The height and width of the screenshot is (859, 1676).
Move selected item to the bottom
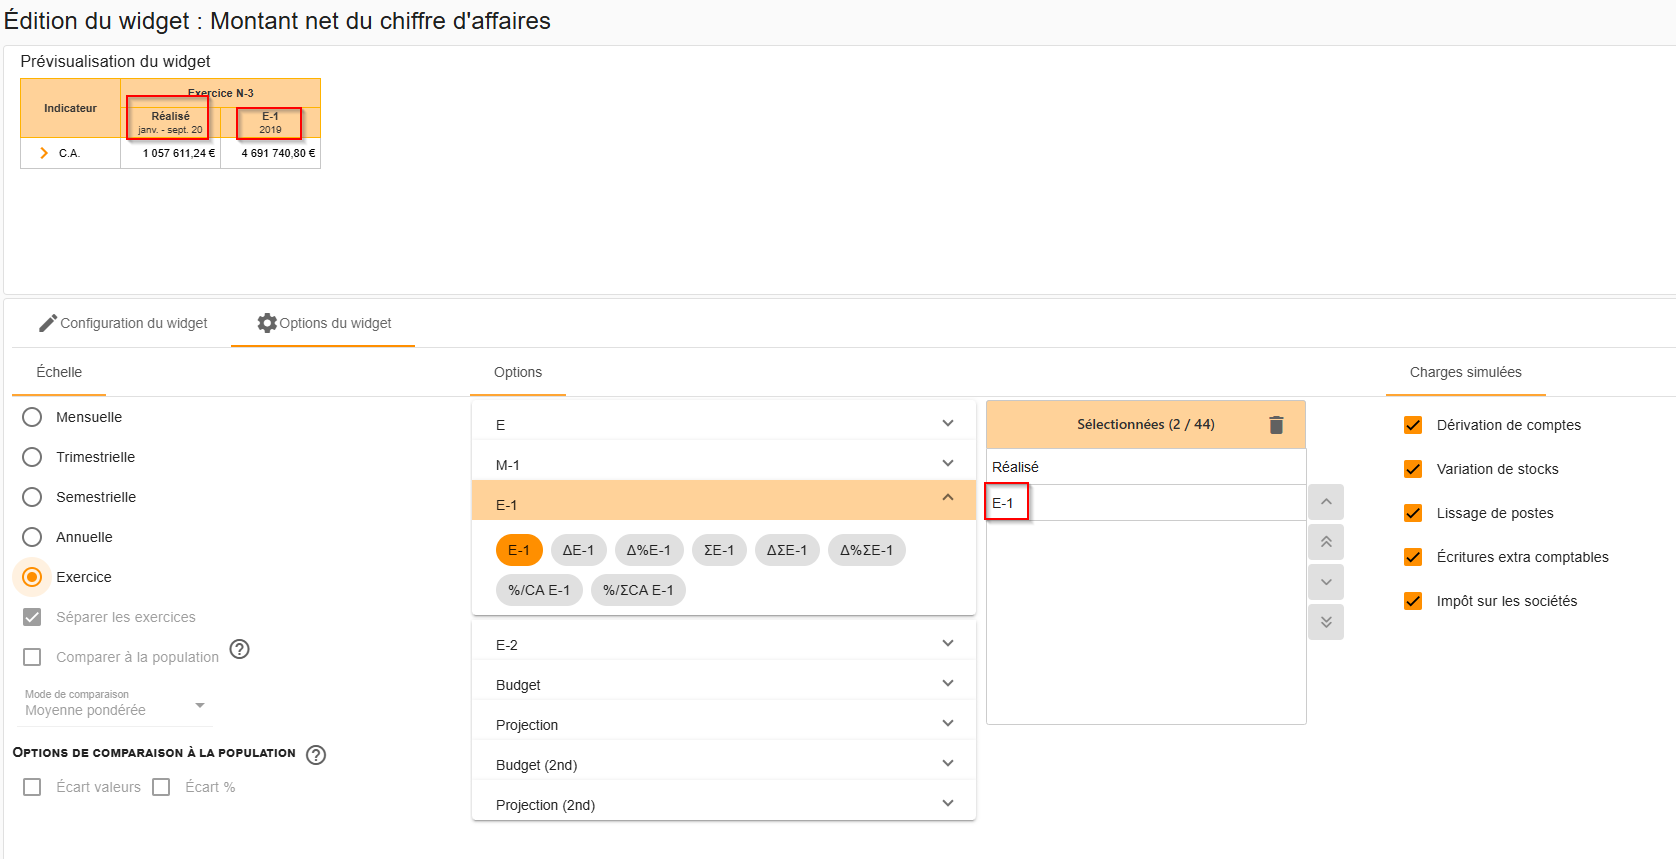[1326, 622]
